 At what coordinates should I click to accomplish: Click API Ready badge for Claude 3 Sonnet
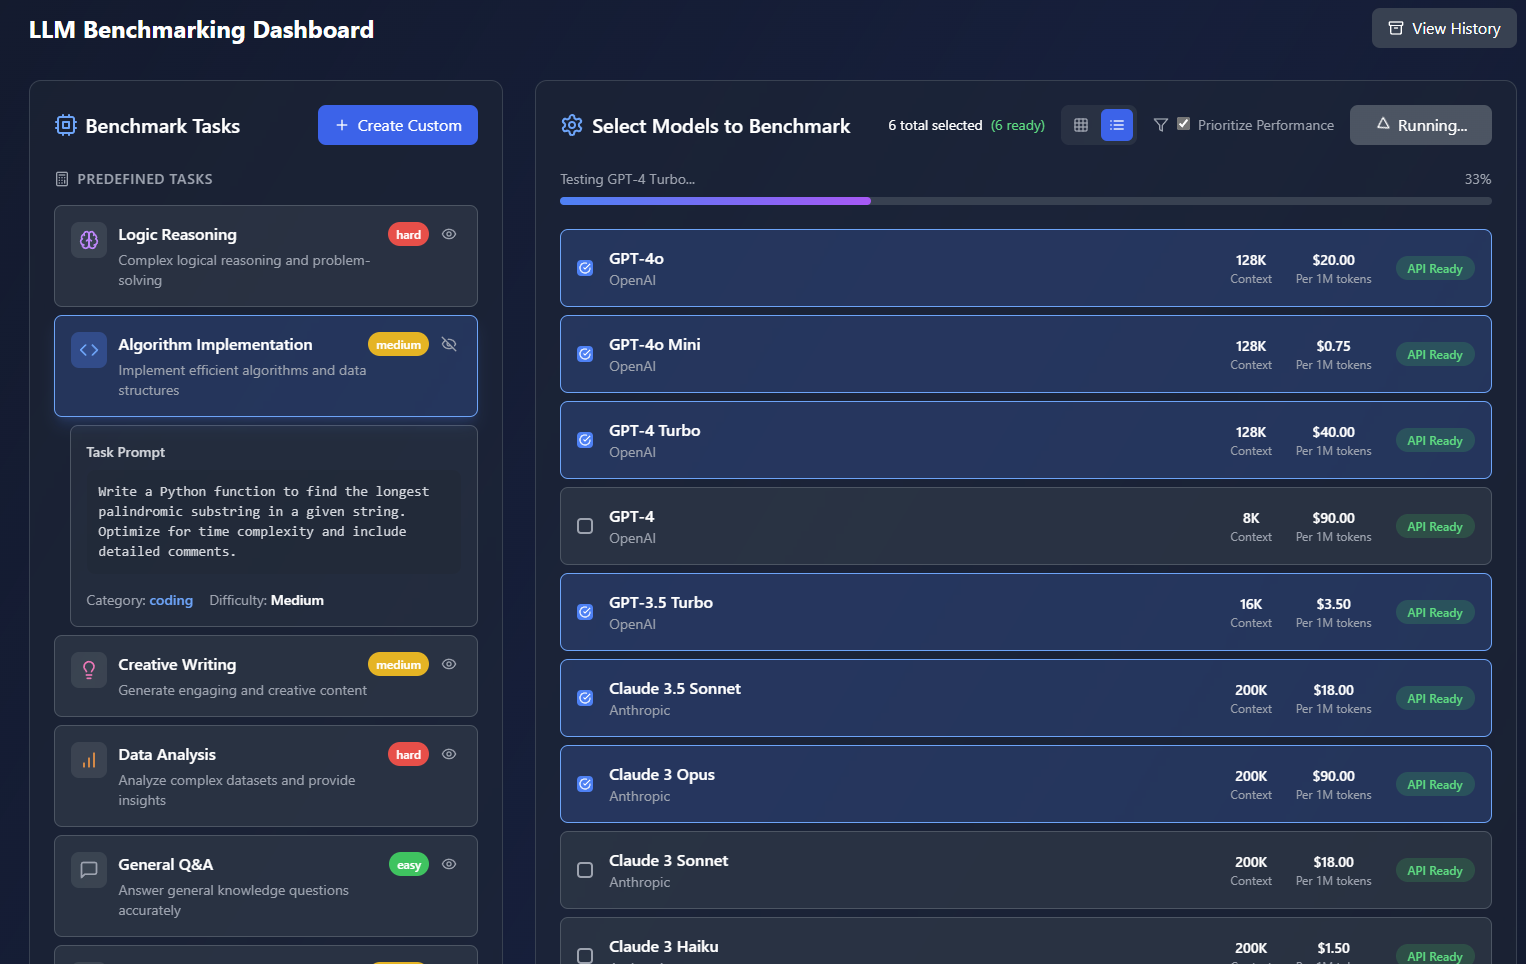tap(1435, 870)
